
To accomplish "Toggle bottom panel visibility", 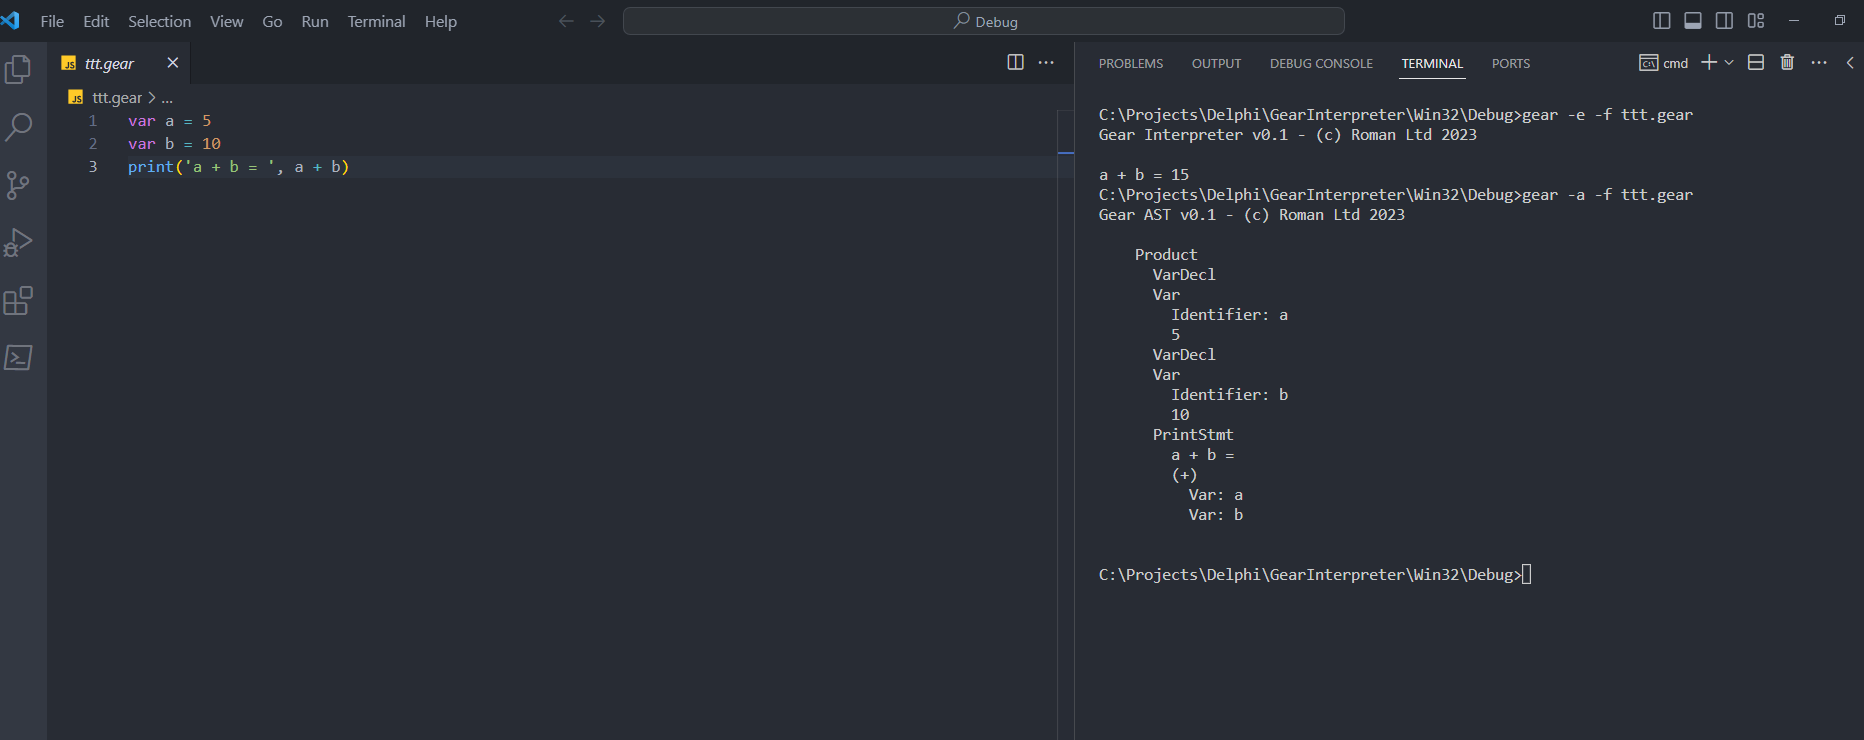I will point(1693,21).
